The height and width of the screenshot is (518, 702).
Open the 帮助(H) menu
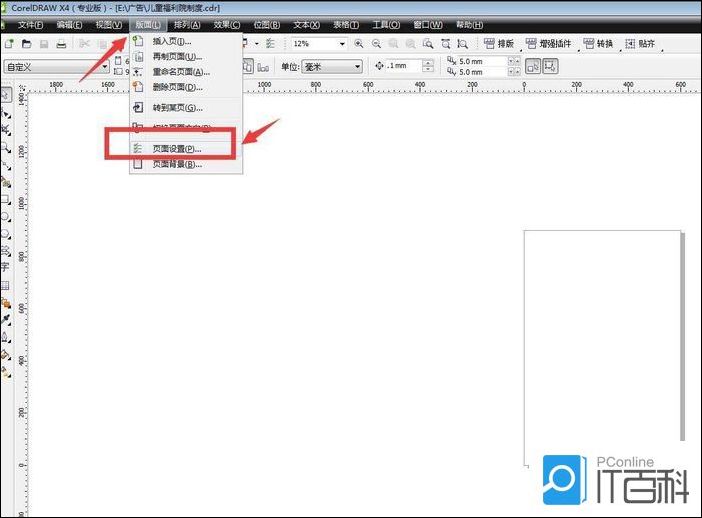click(x=469, y=25)
